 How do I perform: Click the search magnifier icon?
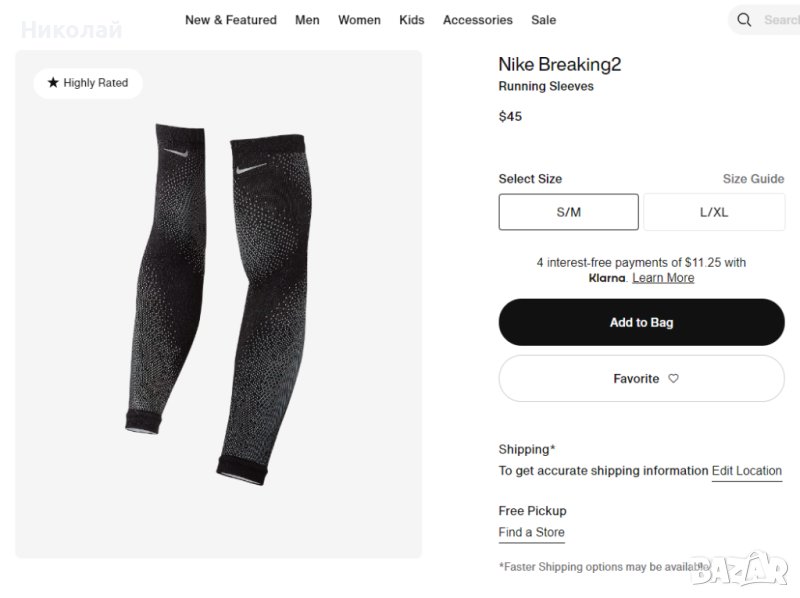click(744, 20)
